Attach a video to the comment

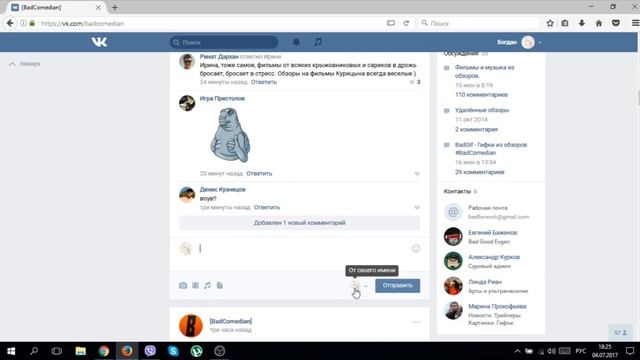(196, 285)
